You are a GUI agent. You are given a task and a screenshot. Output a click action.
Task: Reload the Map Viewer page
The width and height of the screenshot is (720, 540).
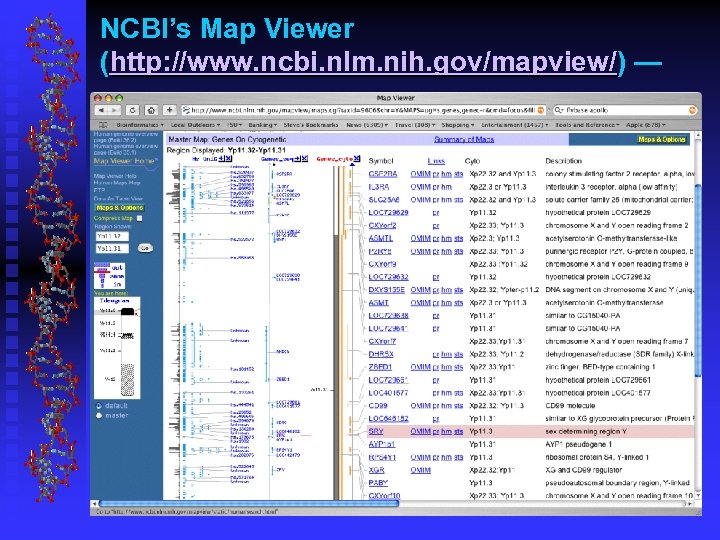point(133,110)
